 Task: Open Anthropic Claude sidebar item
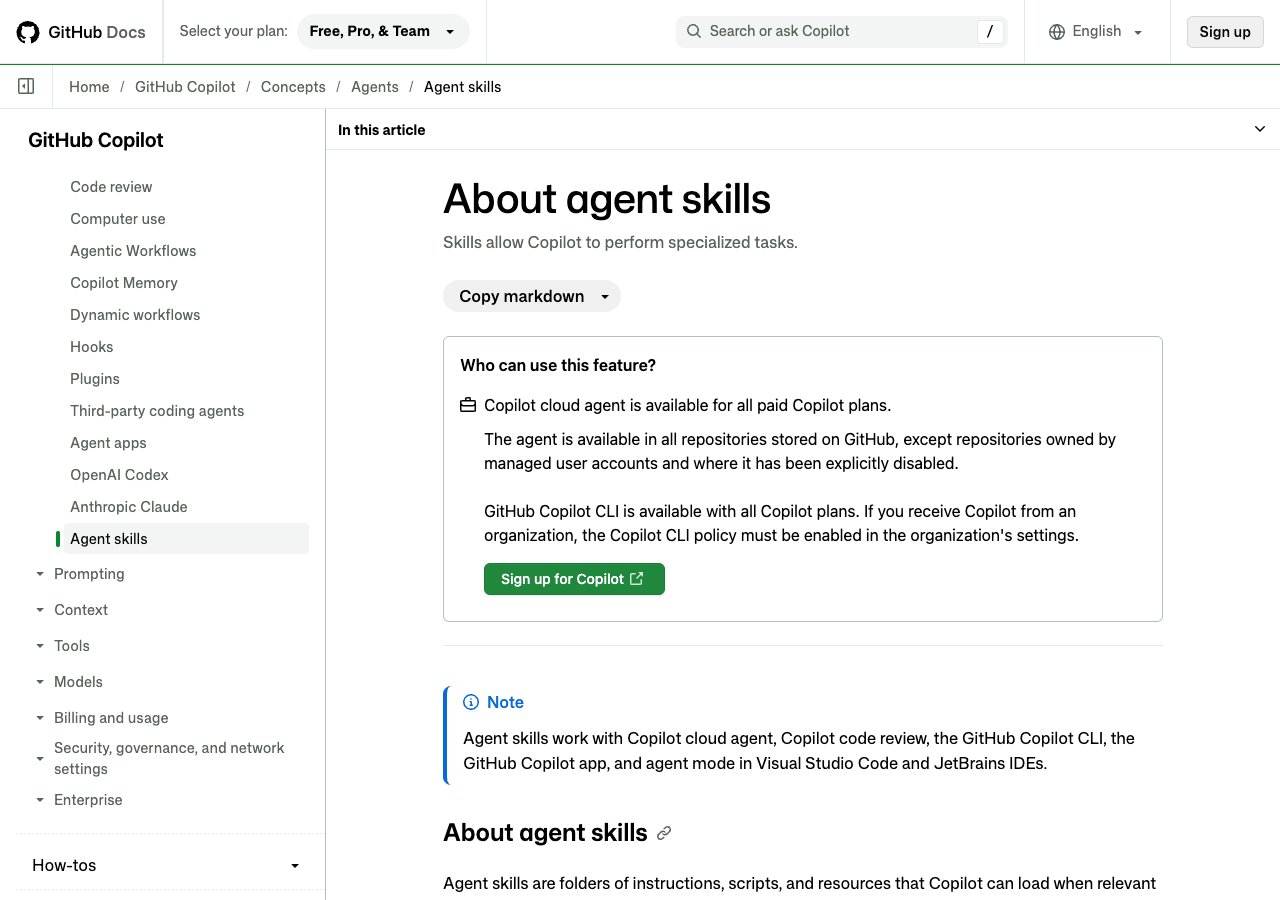click(129, 507)
